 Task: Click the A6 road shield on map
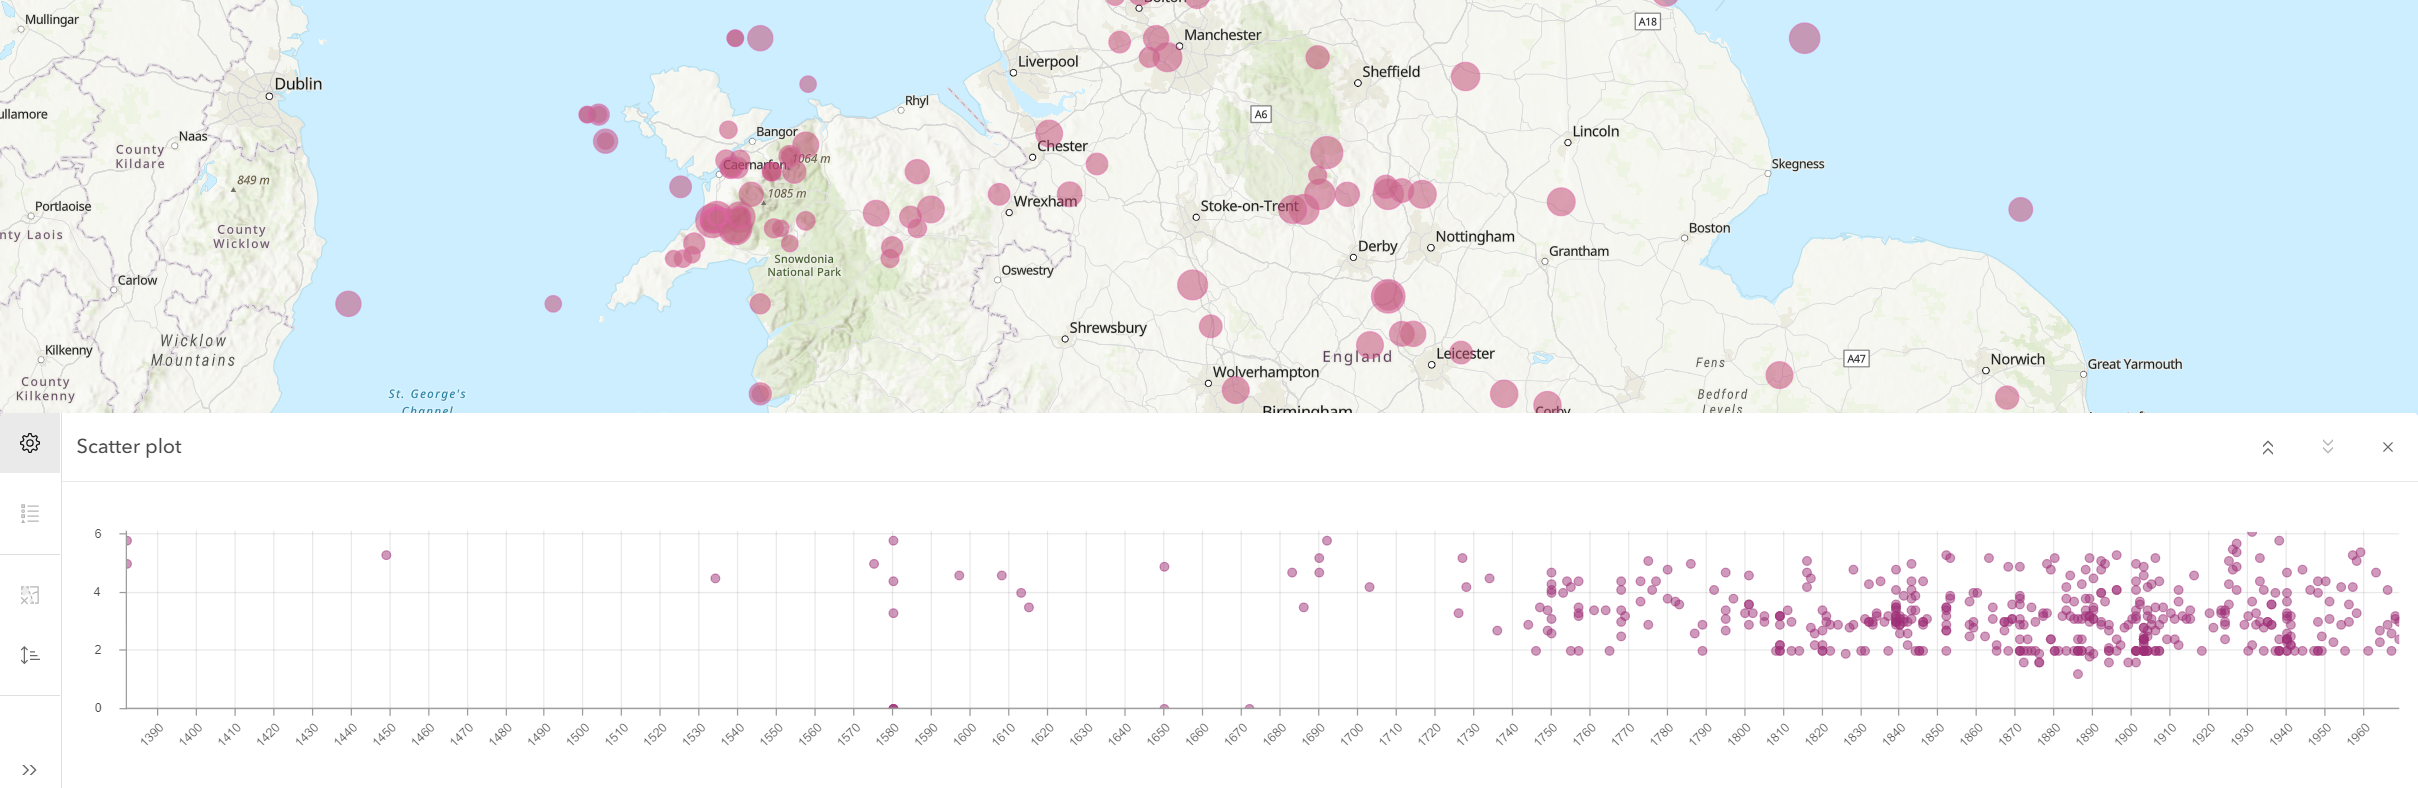click(1261, 114)
